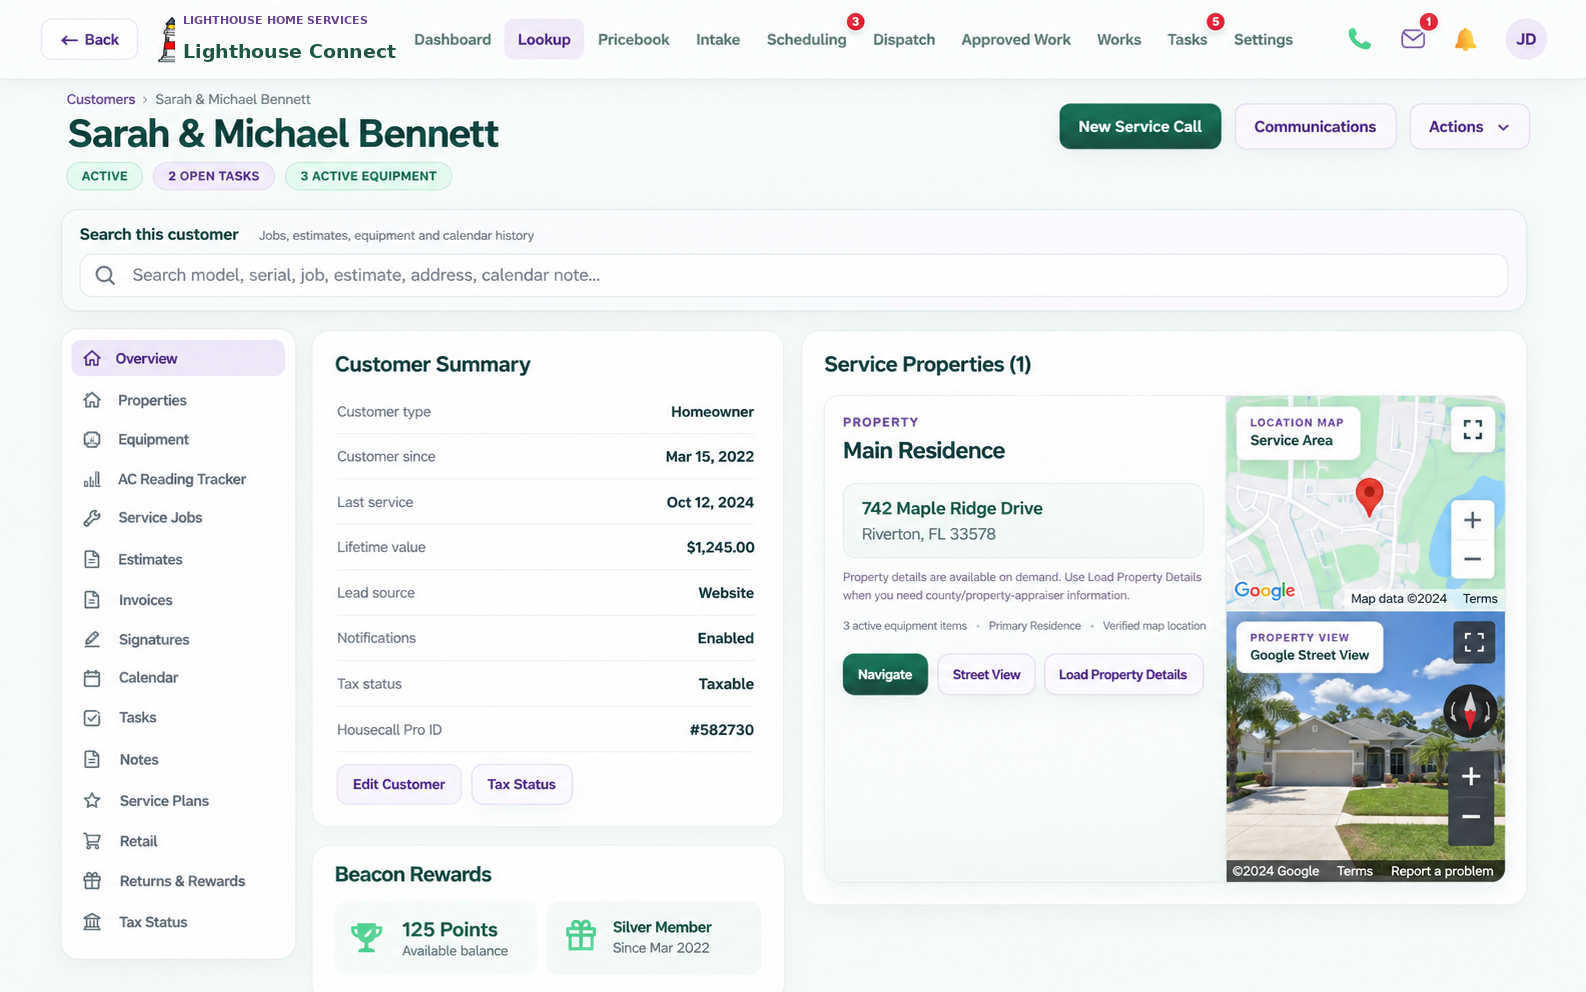Viewport: 1586px width, 992px height.
Task: Click the Retail shopping cart icon
Action: coord(92,841)
